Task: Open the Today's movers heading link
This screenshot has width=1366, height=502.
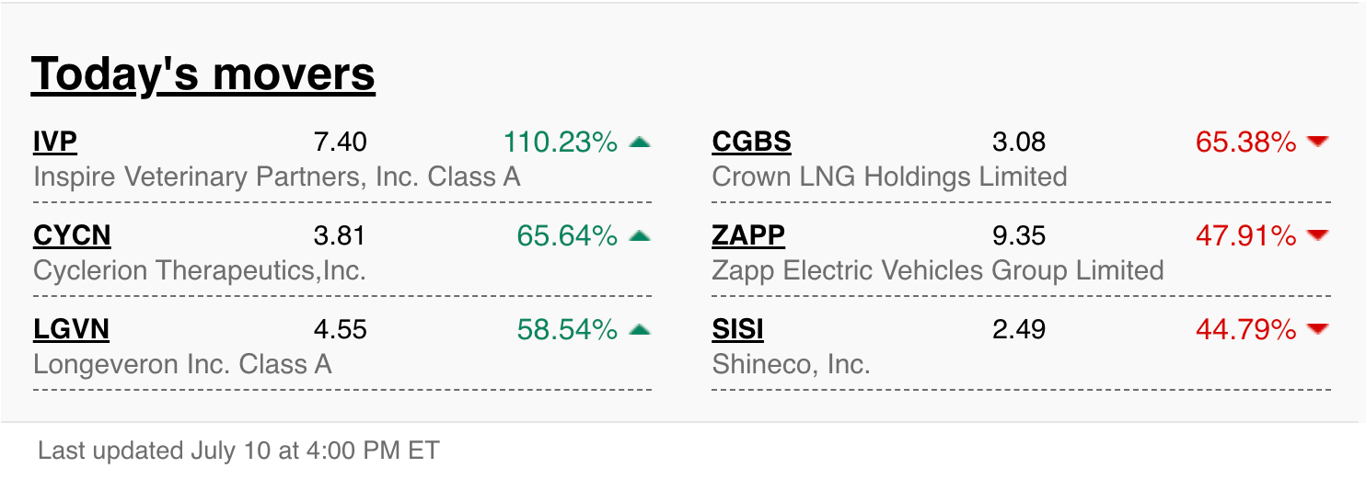Action: 203,75
